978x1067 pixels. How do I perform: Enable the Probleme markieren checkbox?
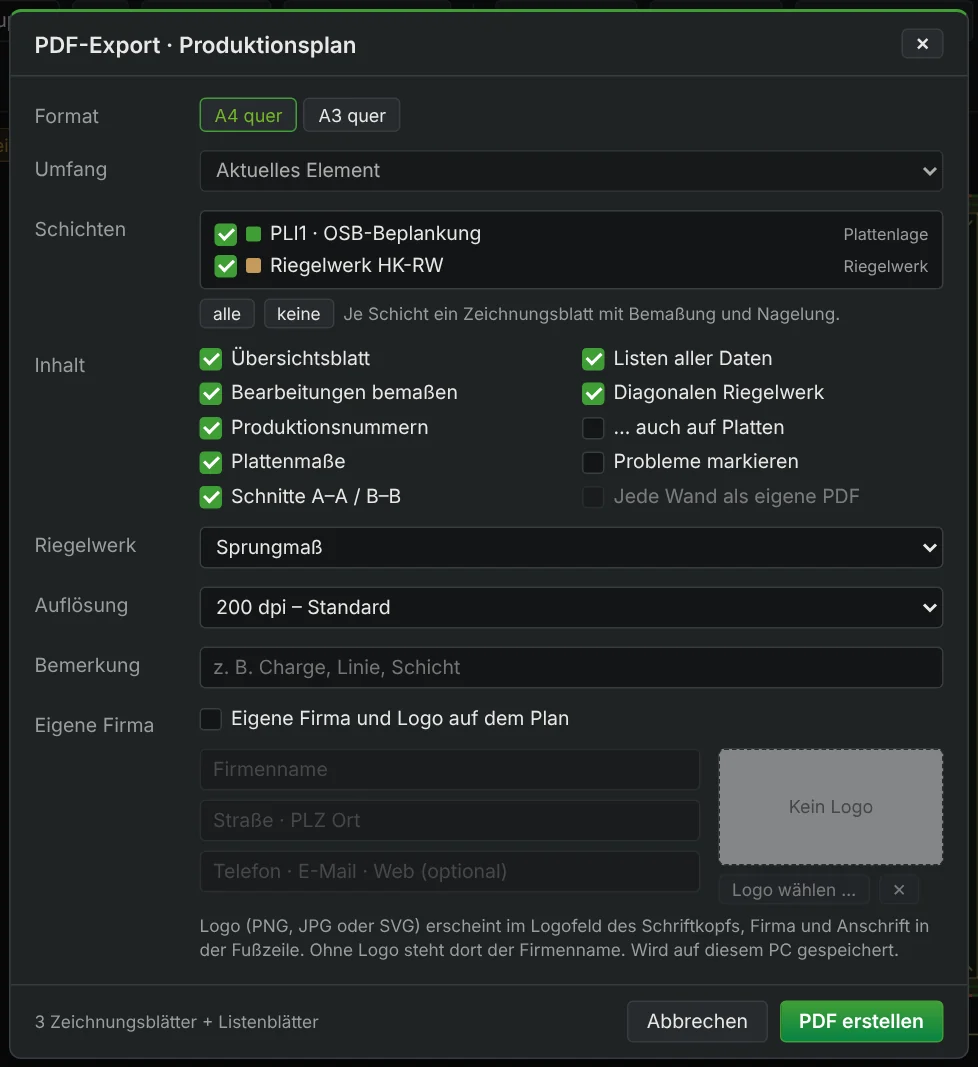click(x=593, y=462)
